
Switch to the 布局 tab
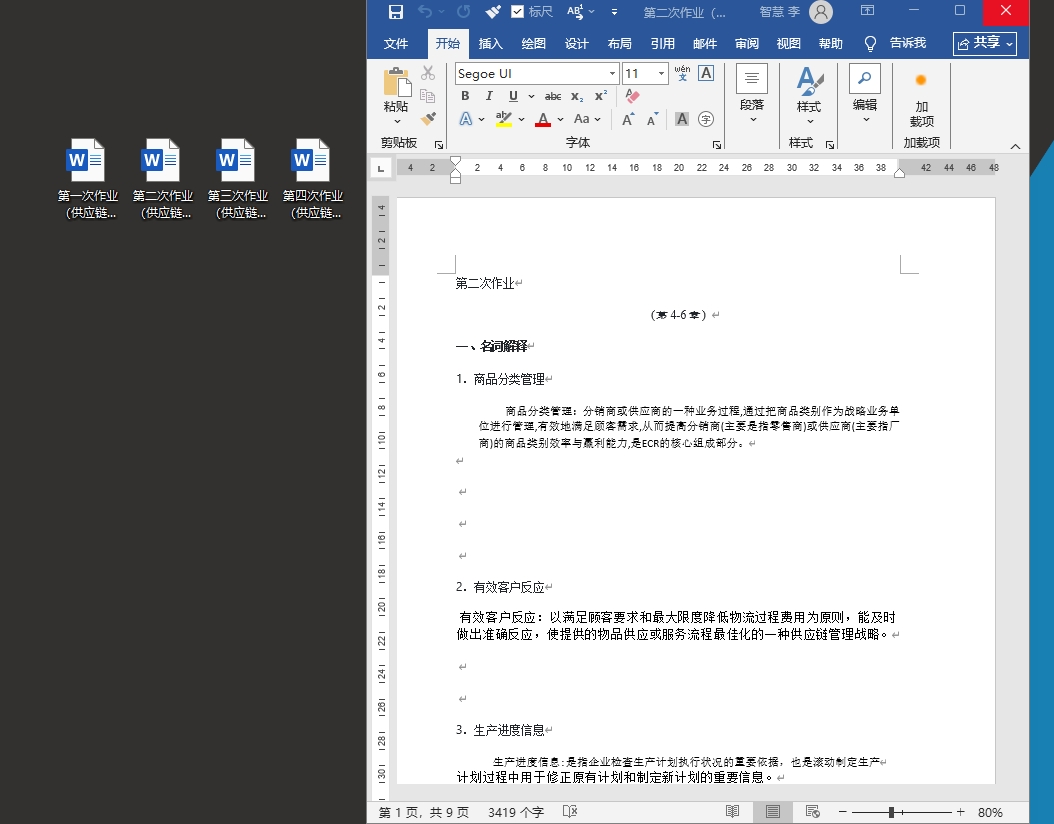point(619,44)
